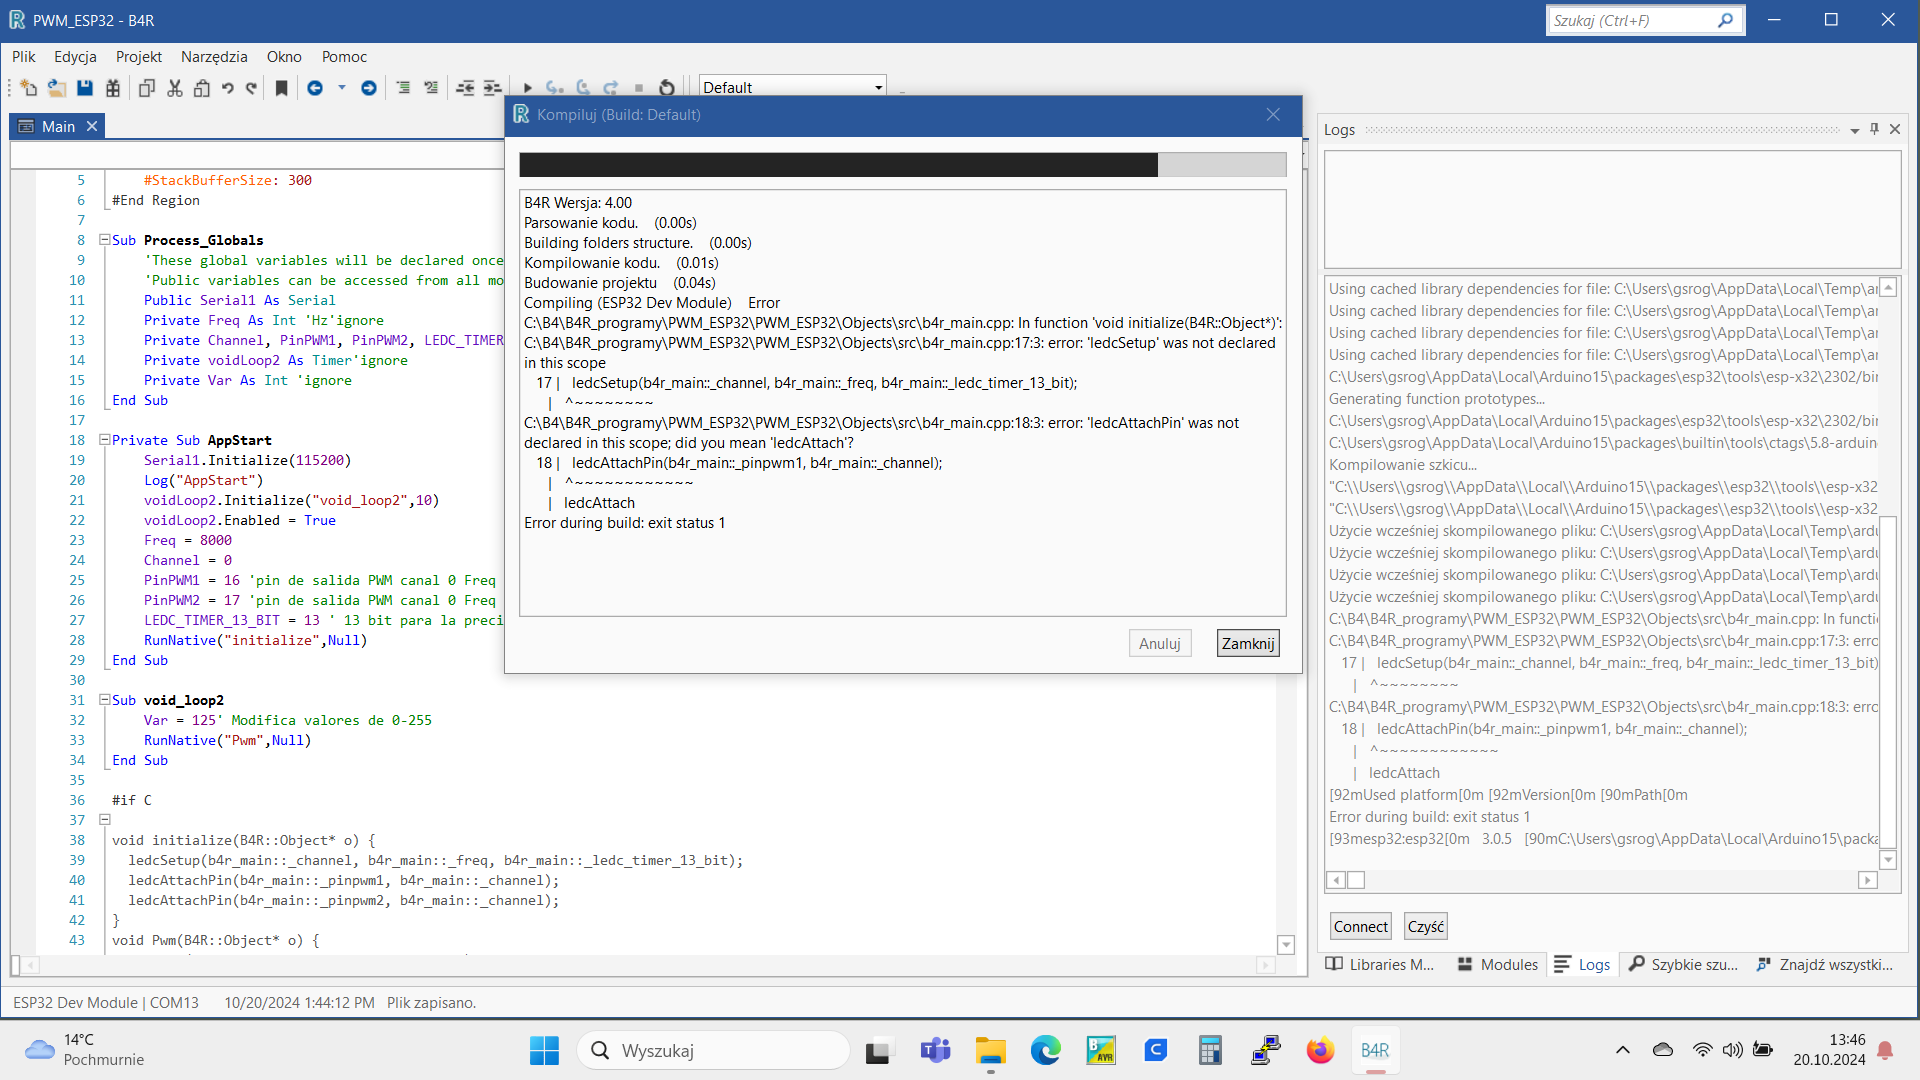
Task: Click the Run play toolbar icon
Action: pyautogui.click(x=528, y=88)
